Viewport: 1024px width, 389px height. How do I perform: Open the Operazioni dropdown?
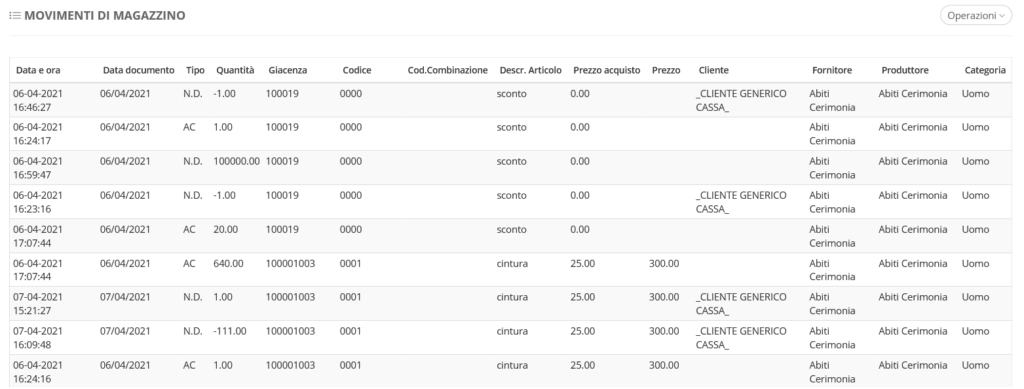tap(976, 16)
